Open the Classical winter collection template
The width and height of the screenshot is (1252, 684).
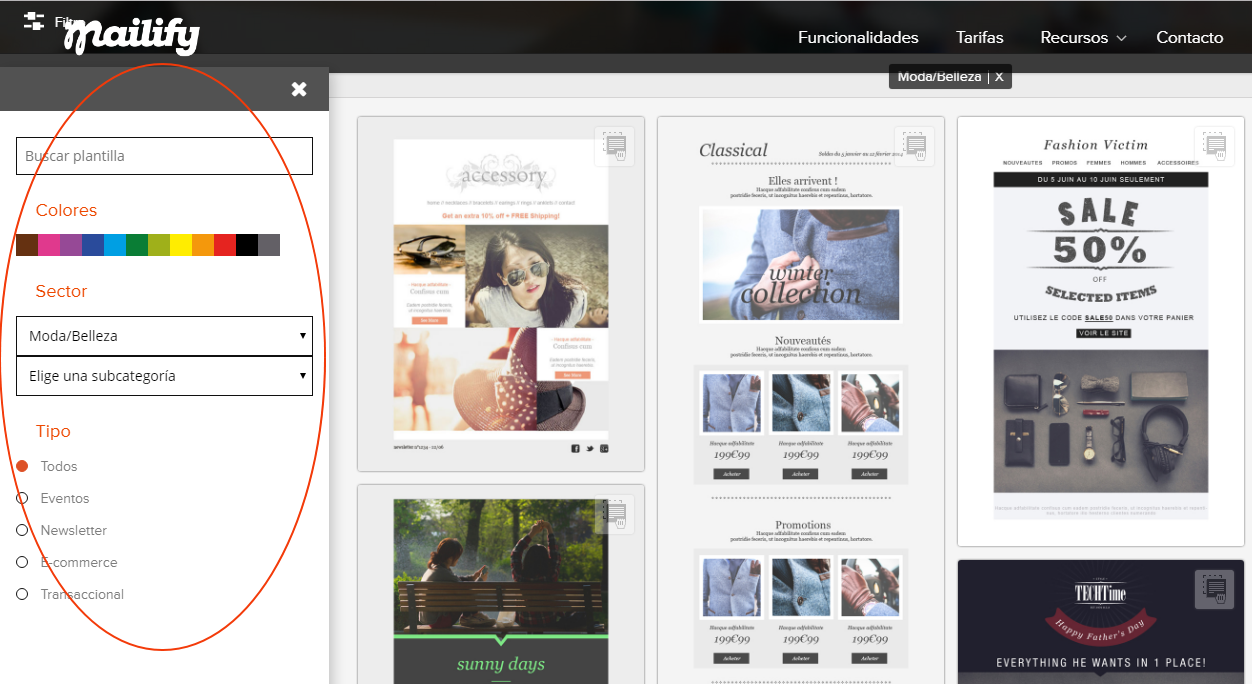pyautogui.click(x=801, y=400)
